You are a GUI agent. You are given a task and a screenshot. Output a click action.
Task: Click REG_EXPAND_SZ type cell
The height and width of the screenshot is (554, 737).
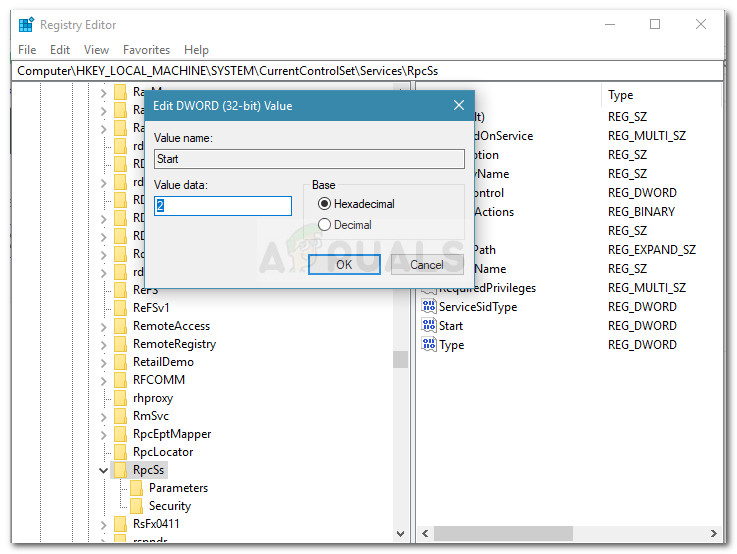coord(651,250)
